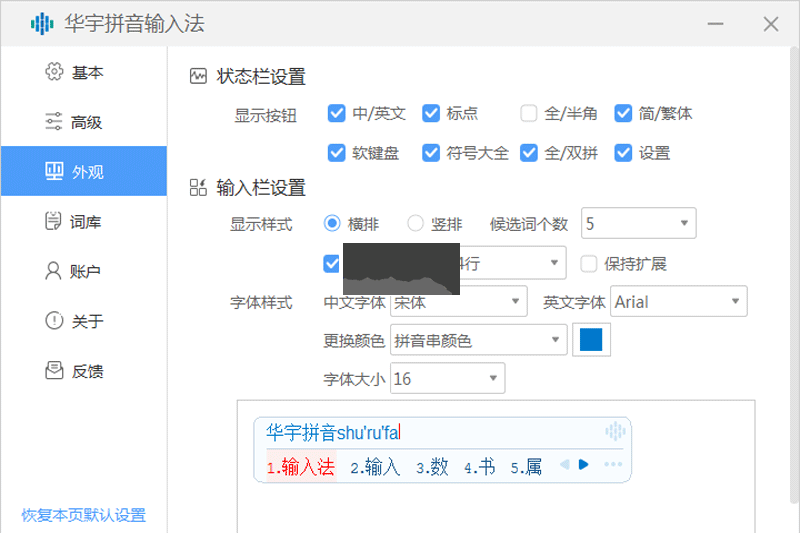Click the sliders icon beside 高级
The image size is (800, 533).
(x=54, y=121)
